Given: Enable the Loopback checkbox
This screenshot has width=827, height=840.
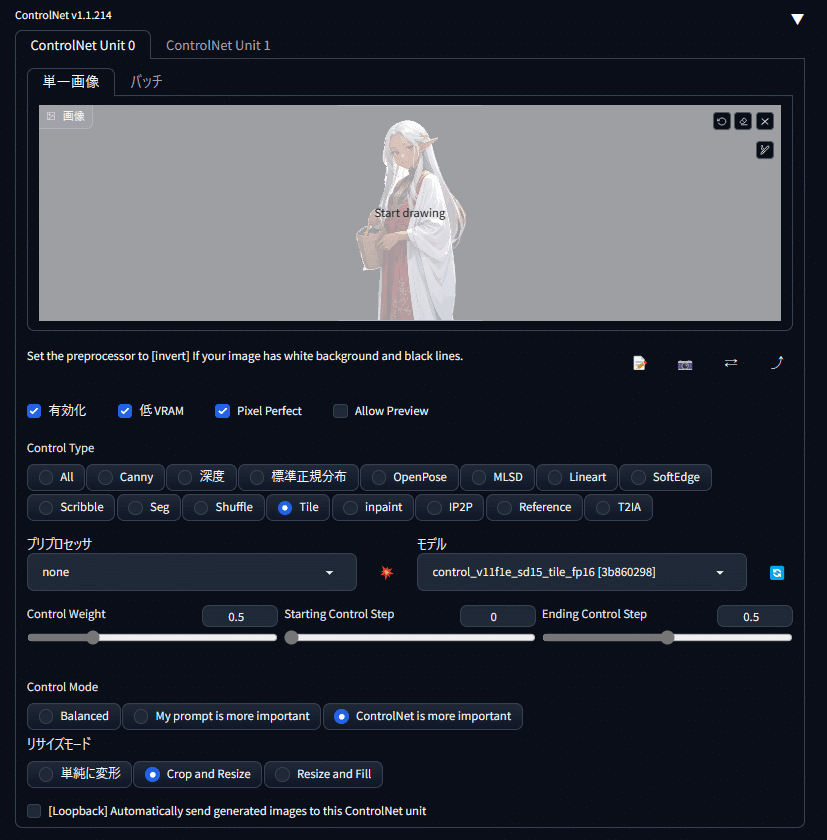Looking at the screenshot, I should (33, 811).
